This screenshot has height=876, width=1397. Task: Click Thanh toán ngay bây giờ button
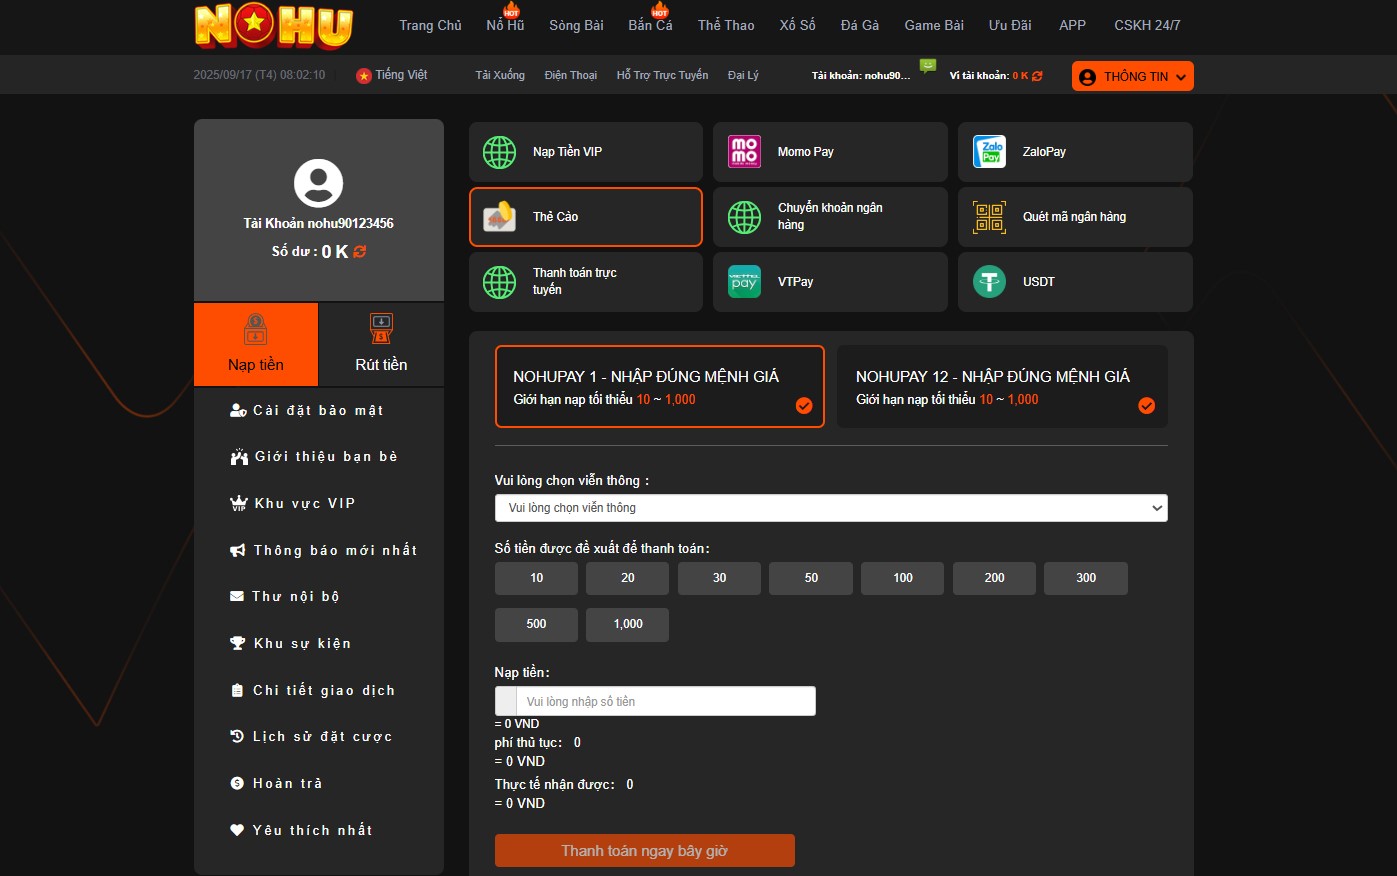pos(644,851)
